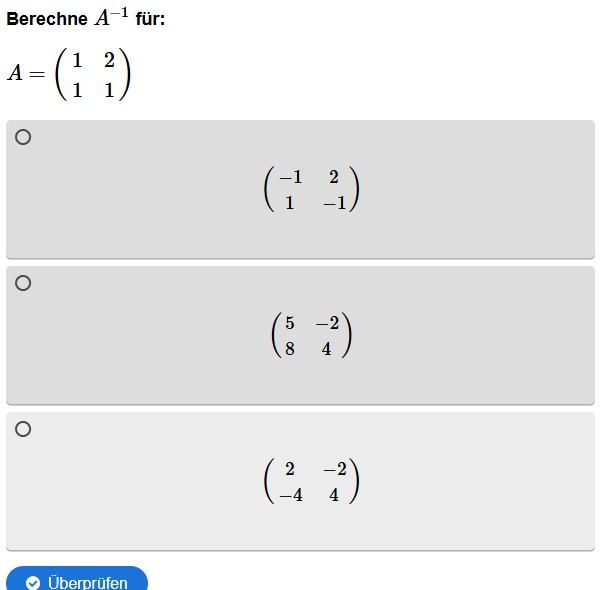Select the radio button for the first answer
The width and height of the screenshot is (602, 590).
pos(23,137)
